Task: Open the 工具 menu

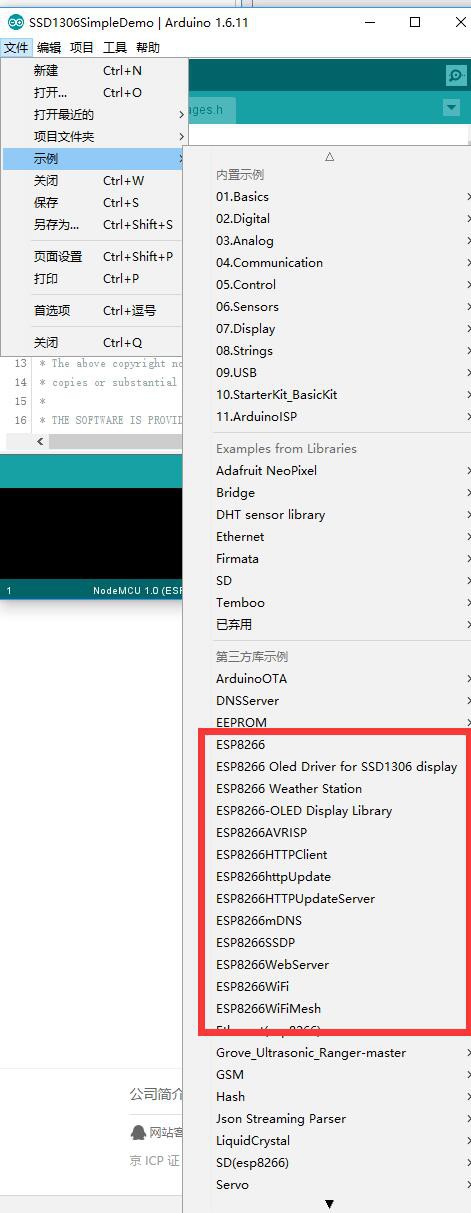Action: (x=115, y=47)
